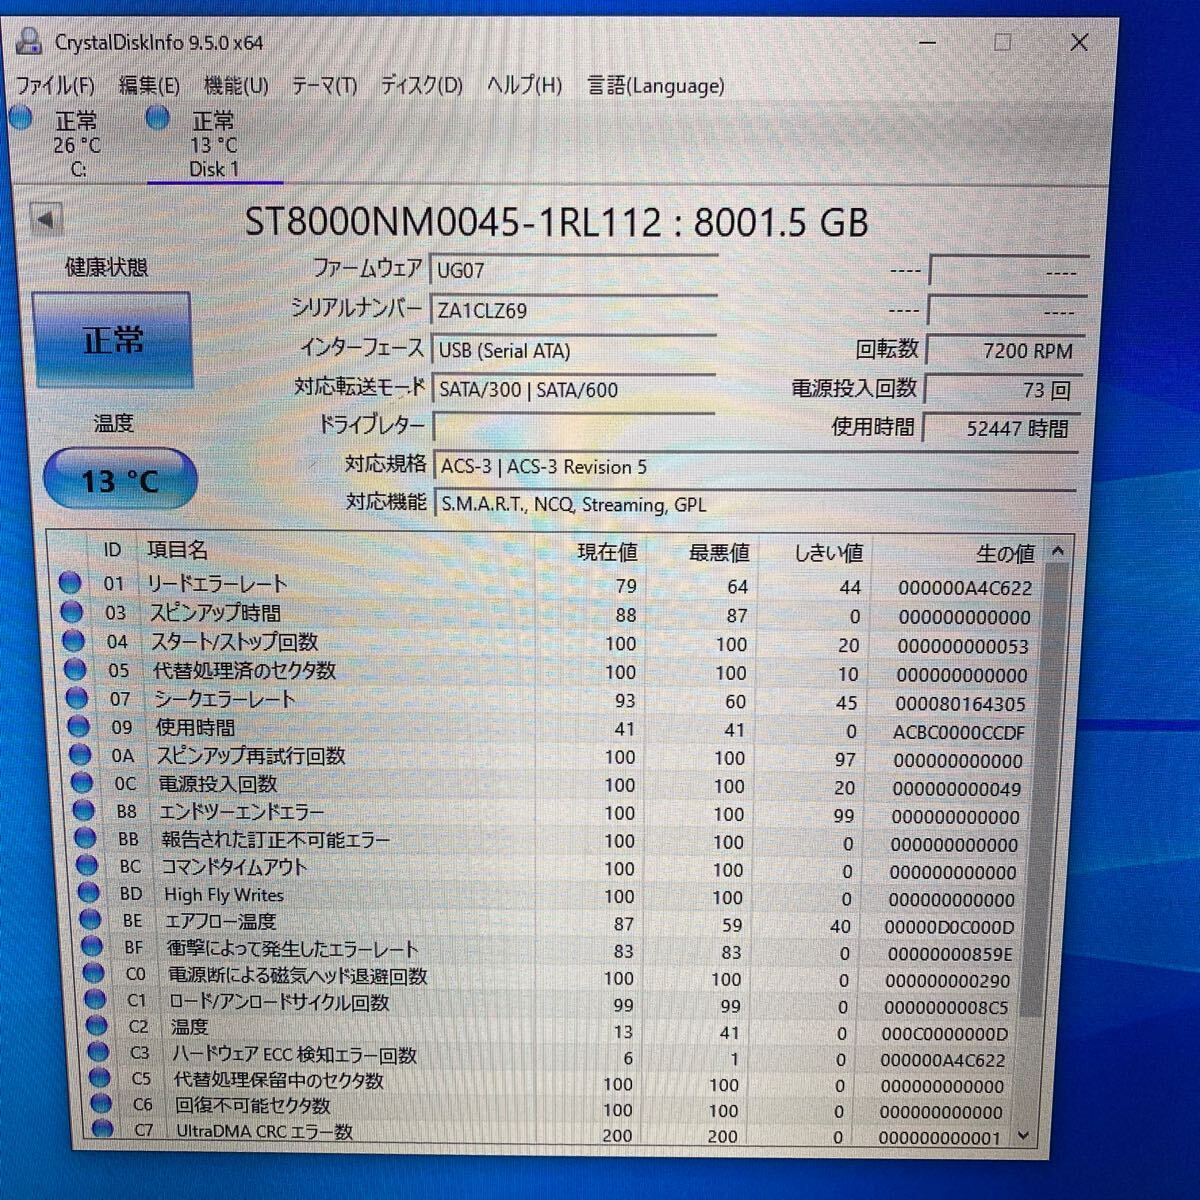Select the Disk 1 tab at 13 °C

pyautogui.click(x=214, y=143)
